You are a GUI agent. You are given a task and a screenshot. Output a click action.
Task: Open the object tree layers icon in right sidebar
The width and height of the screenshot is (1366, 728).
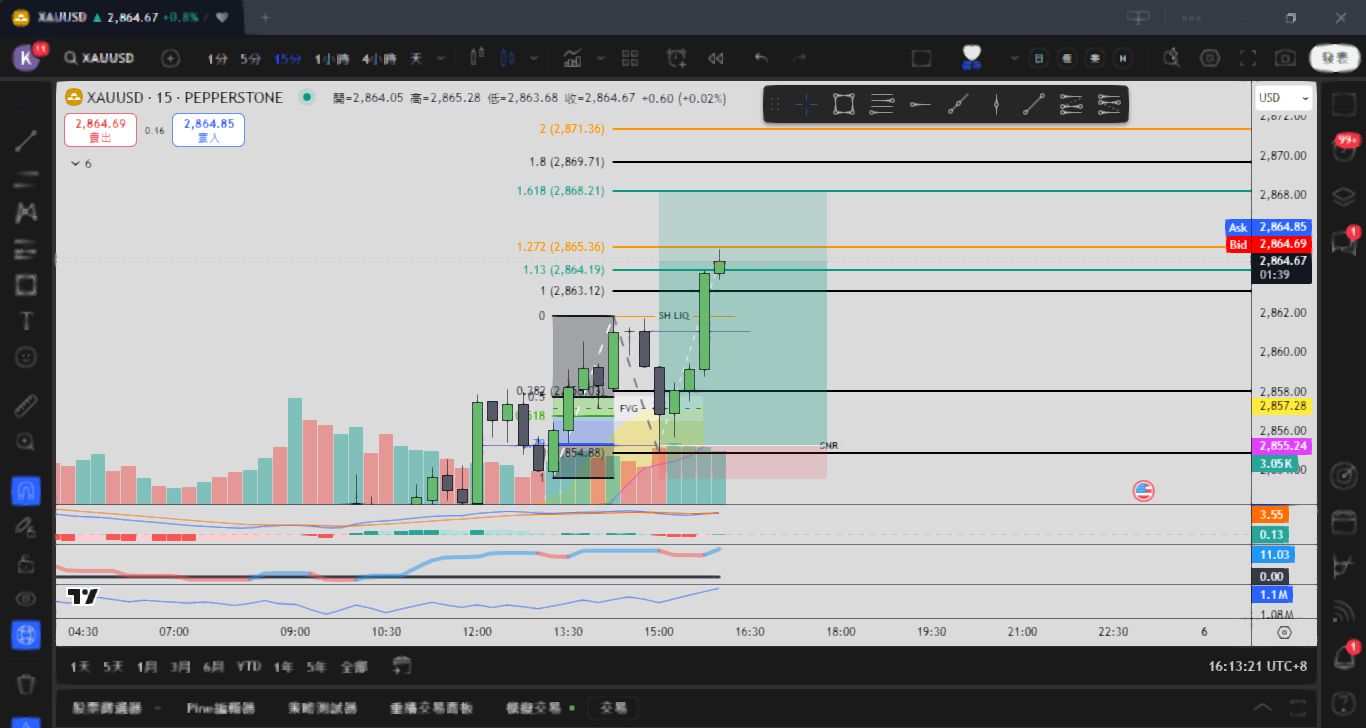tap(1345, 195)
